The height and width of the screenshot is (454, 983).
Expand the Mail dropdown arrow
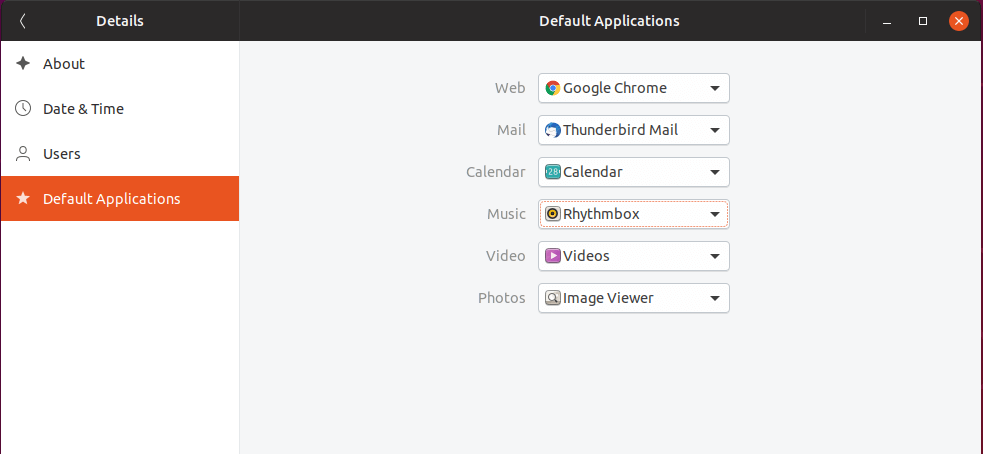pyautogui.click(x=715, y=130)
